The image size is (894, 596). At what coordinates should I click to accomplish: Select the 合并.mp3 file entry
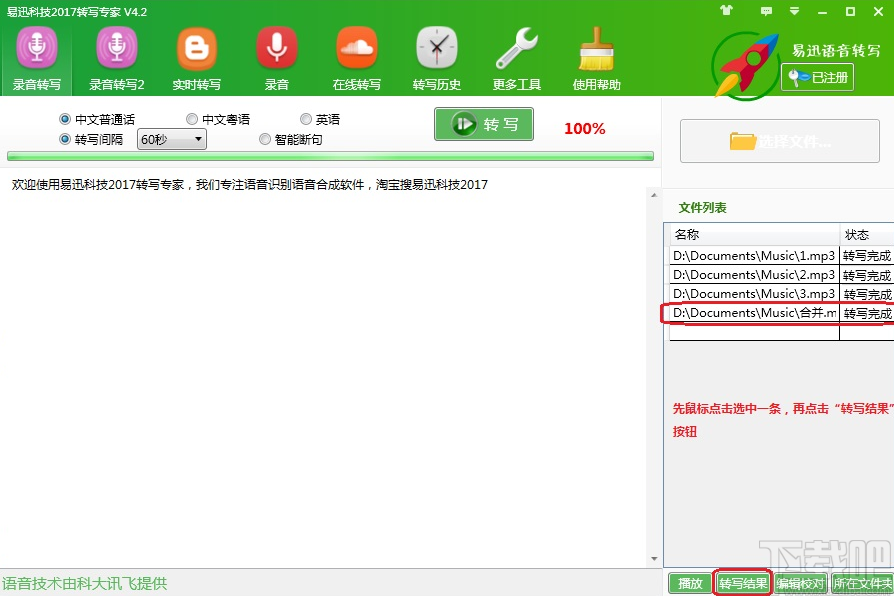pos(752,312)
